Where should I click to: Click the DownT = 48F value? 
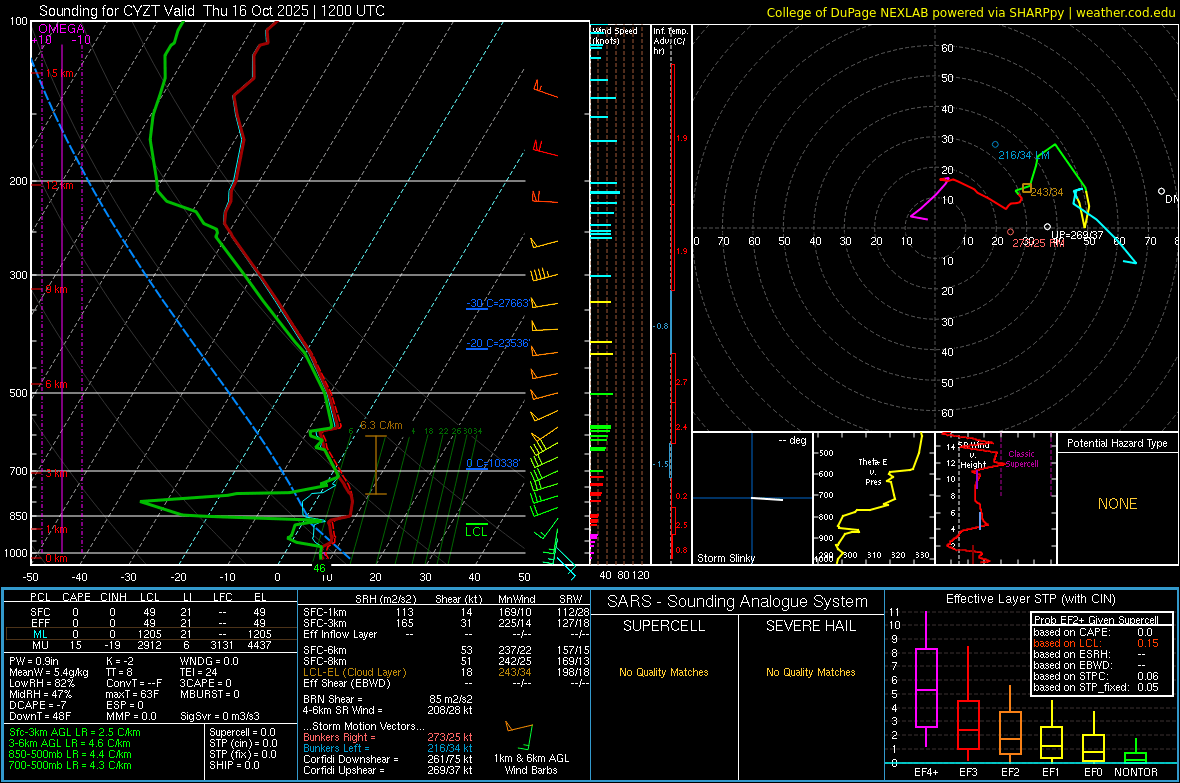(x=40, y=717)
